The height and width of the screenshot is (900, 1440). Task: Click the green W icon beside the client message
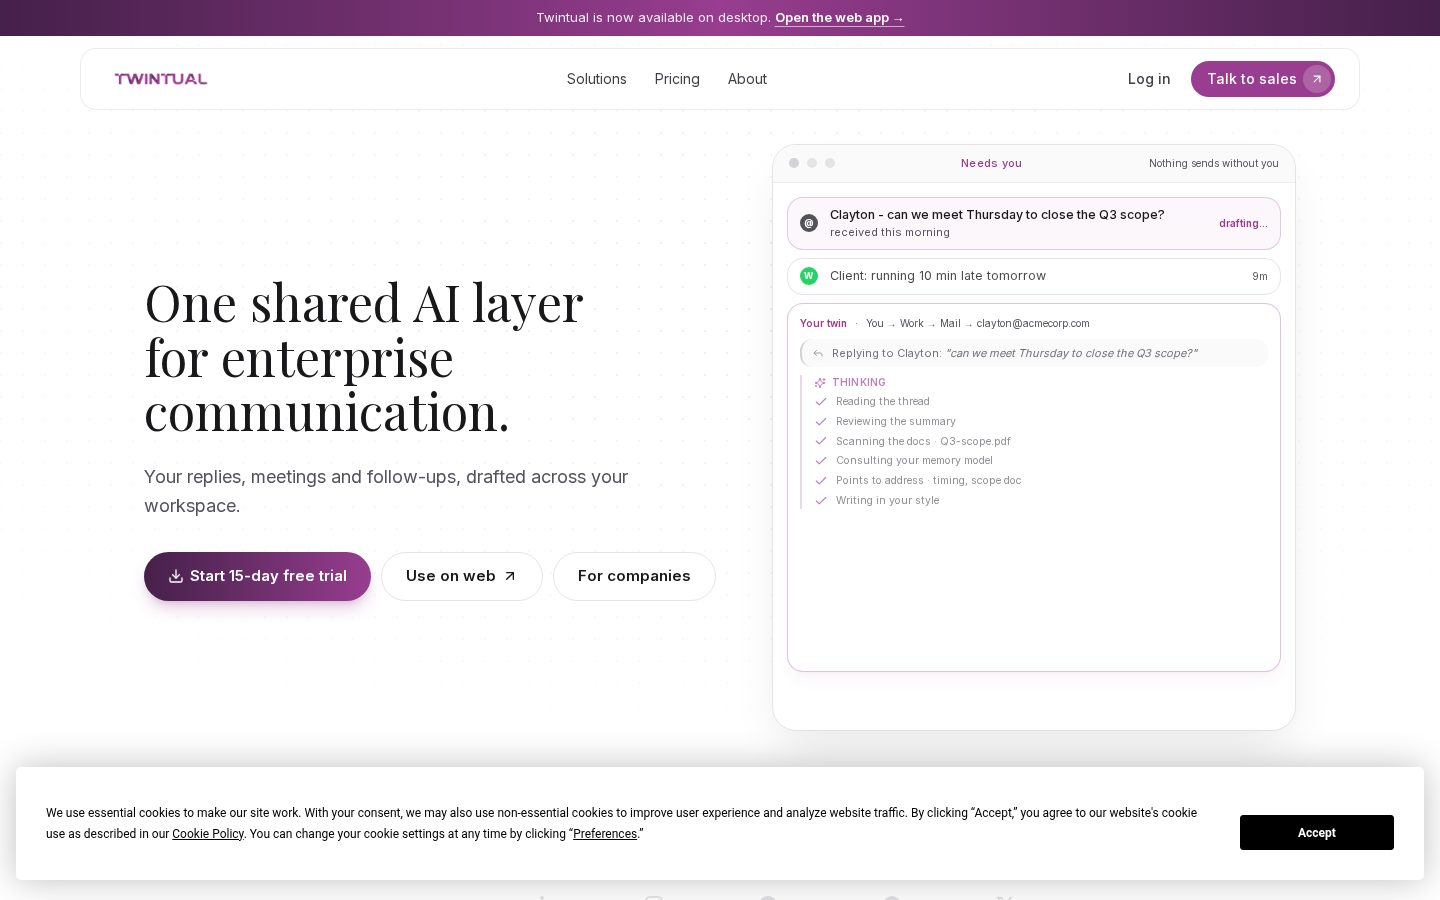coord(809,276)
